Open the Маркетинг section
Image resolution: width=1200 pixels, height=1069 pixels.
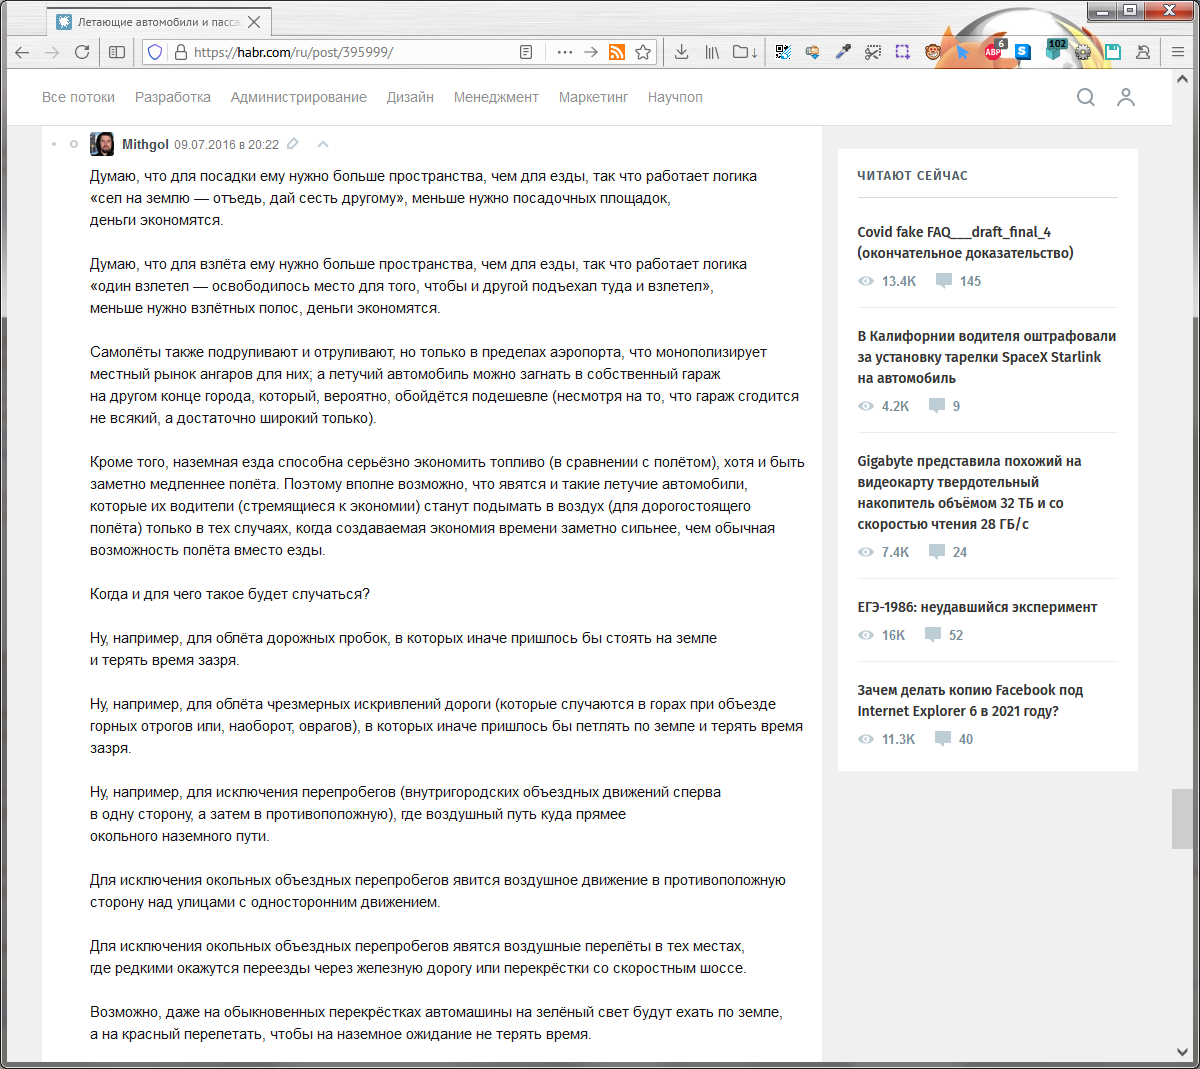pyautogui.click(x=594, y=97)
